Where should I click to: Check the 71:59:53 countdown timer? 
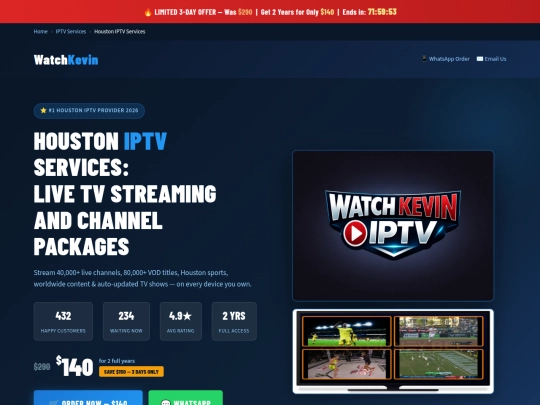pyautogui.click(x=382, y=12)
